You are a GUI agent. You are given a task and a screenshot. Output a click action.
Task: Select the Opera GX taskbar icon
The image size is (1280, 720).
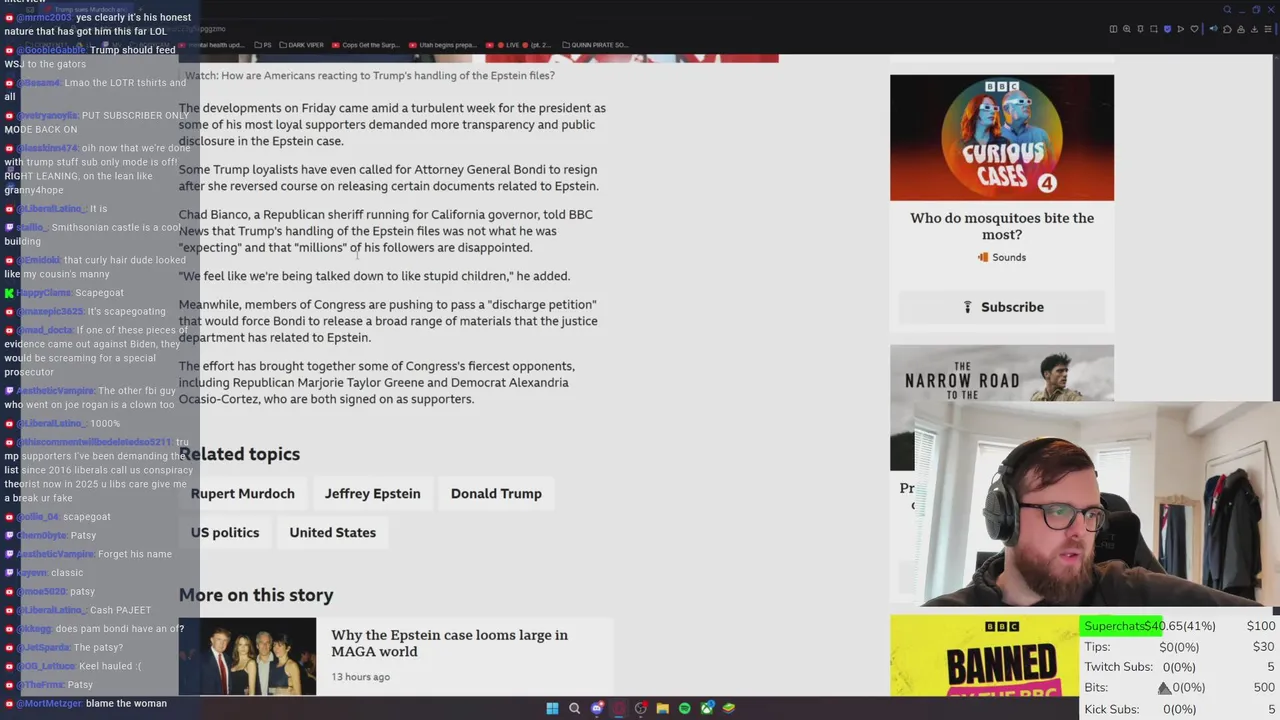[x=619, y=708]
